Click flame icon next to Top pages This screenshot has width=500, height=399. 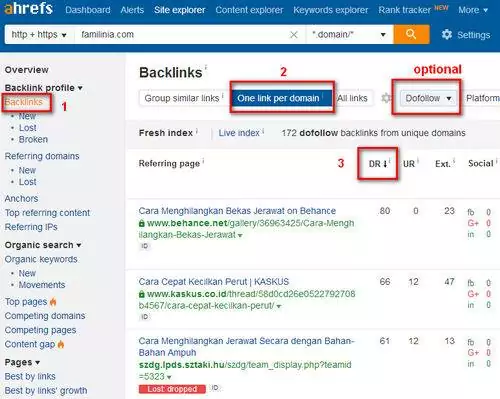(x=53, y=302)
